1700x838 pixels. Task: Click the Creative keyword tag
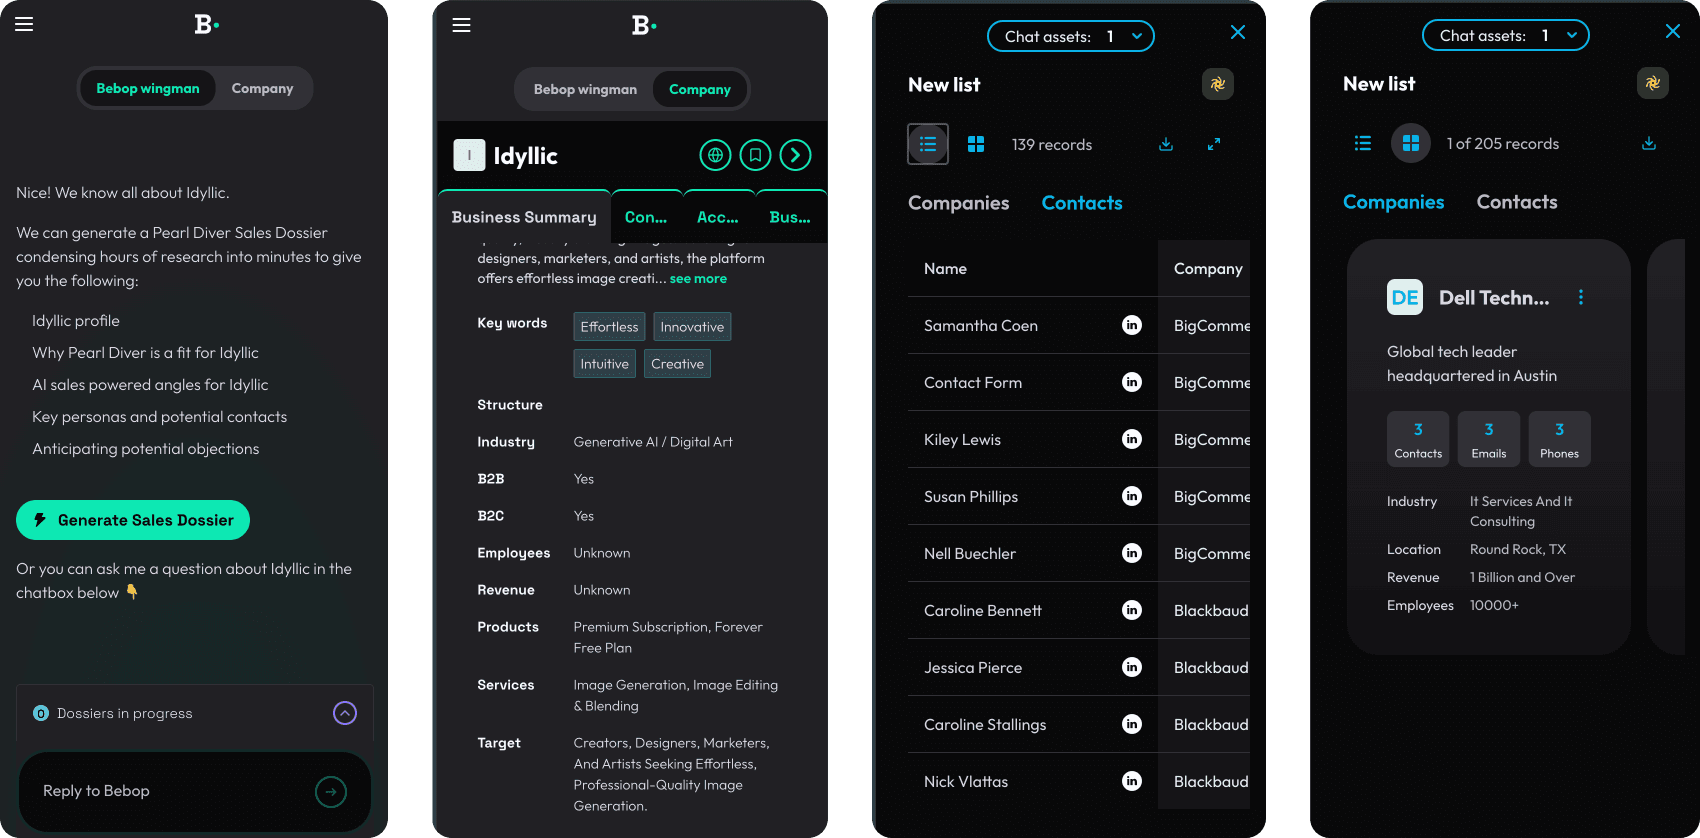pyautogui.click(x=677, y=364)
